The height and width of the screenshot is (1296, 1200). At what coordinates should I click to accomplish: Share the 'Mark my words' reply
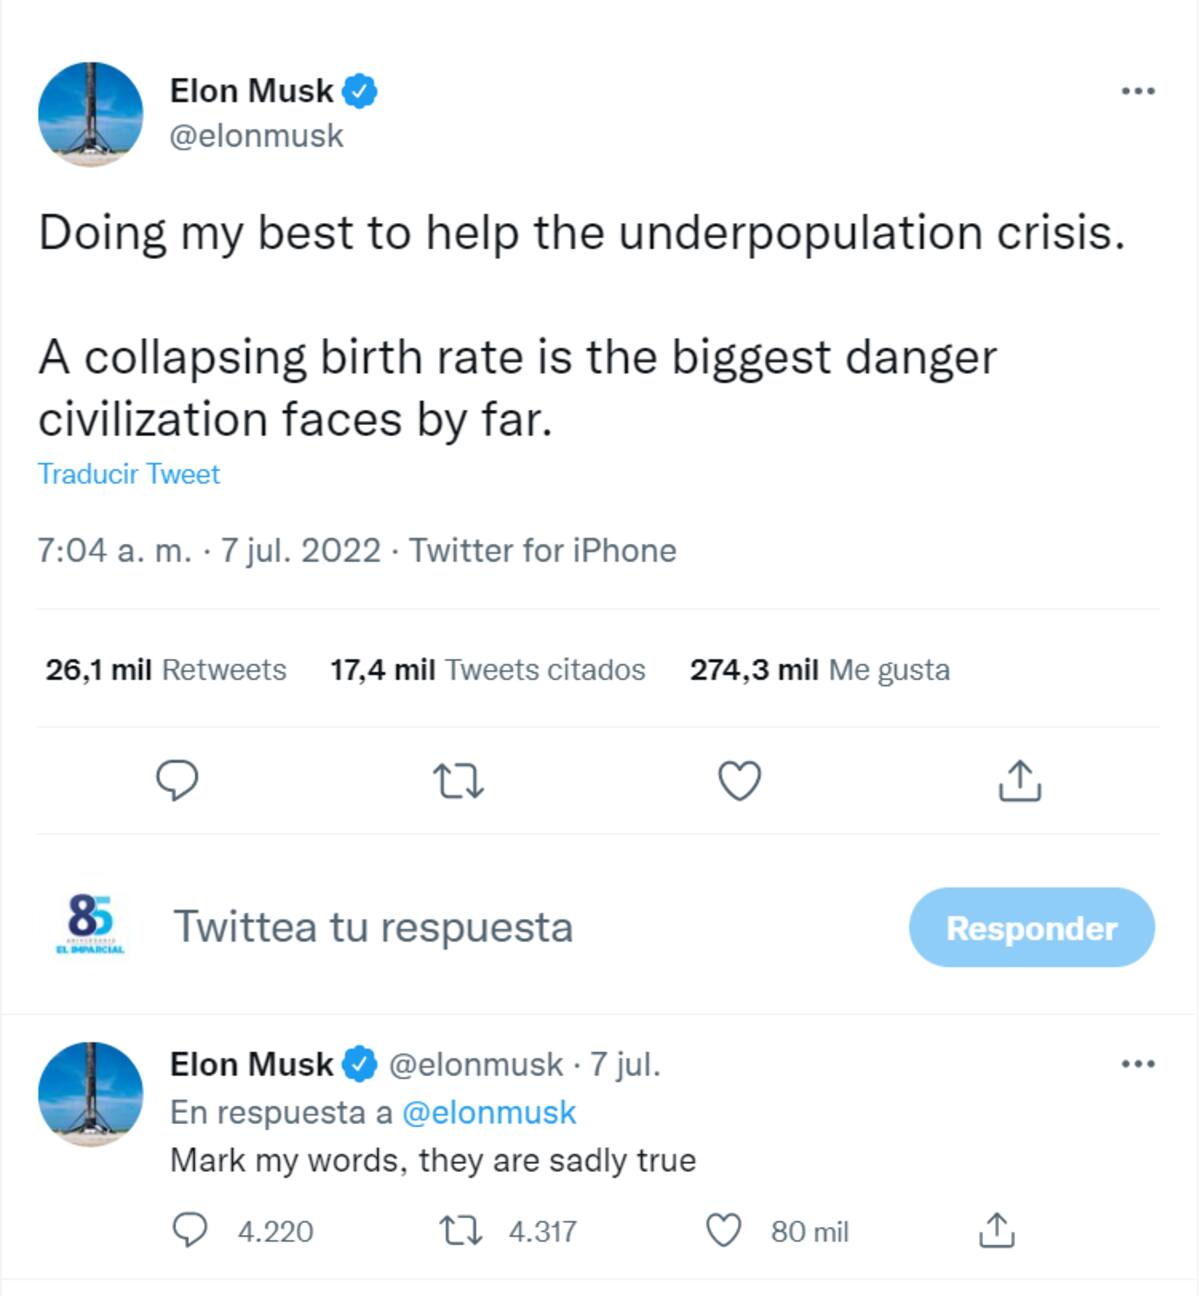996,1230
